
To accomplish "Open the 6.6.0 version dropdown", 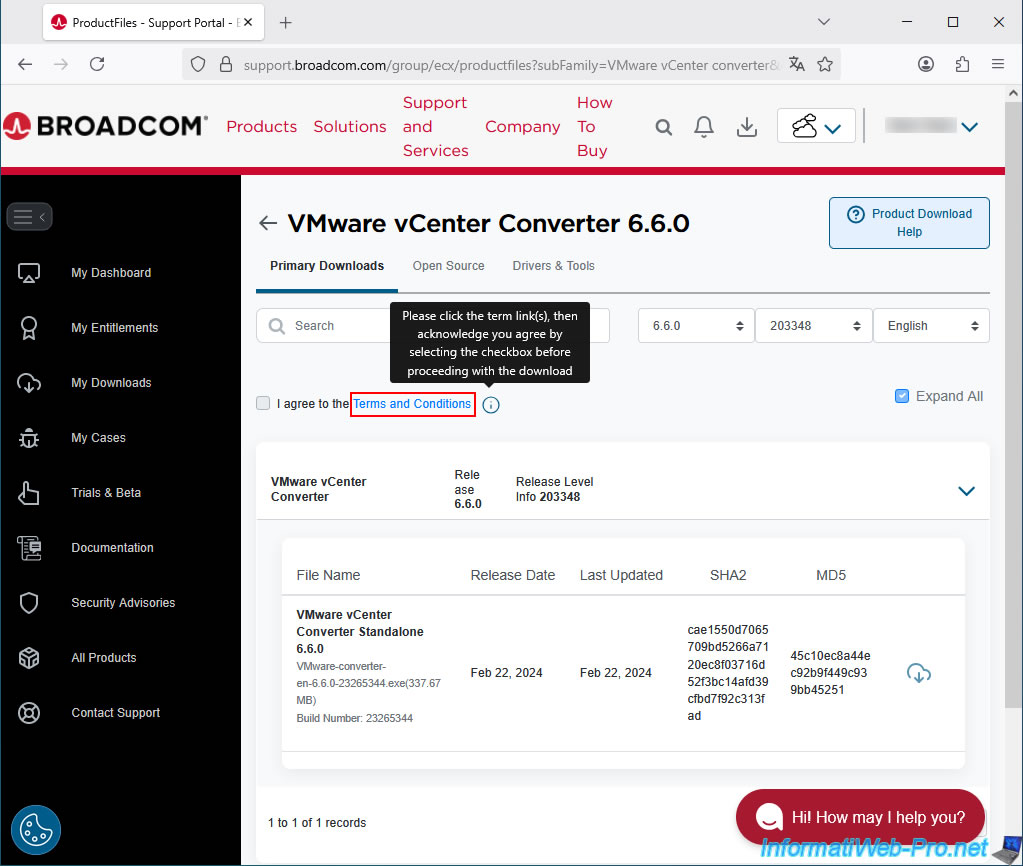I will tap(696, 326).
